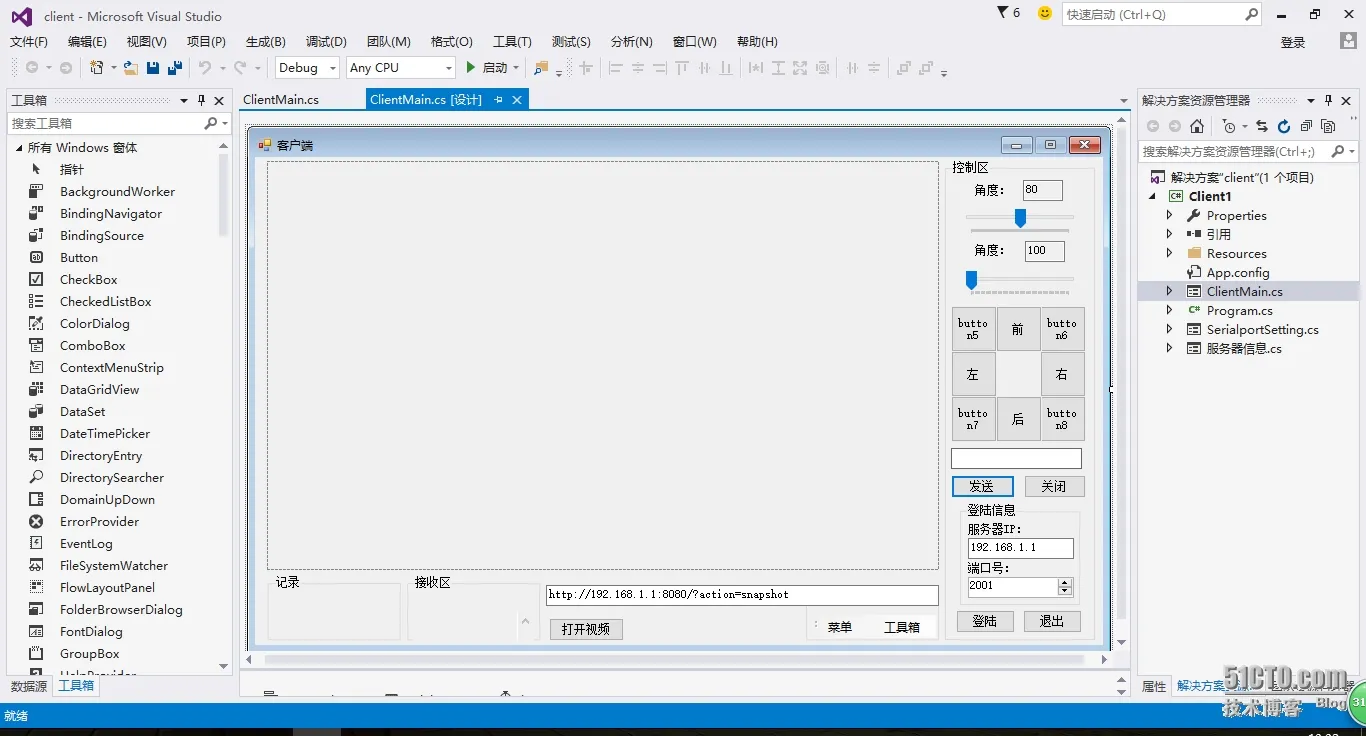
Task: Expand the Resources folder node
Action: click(x=1169, y=253)
